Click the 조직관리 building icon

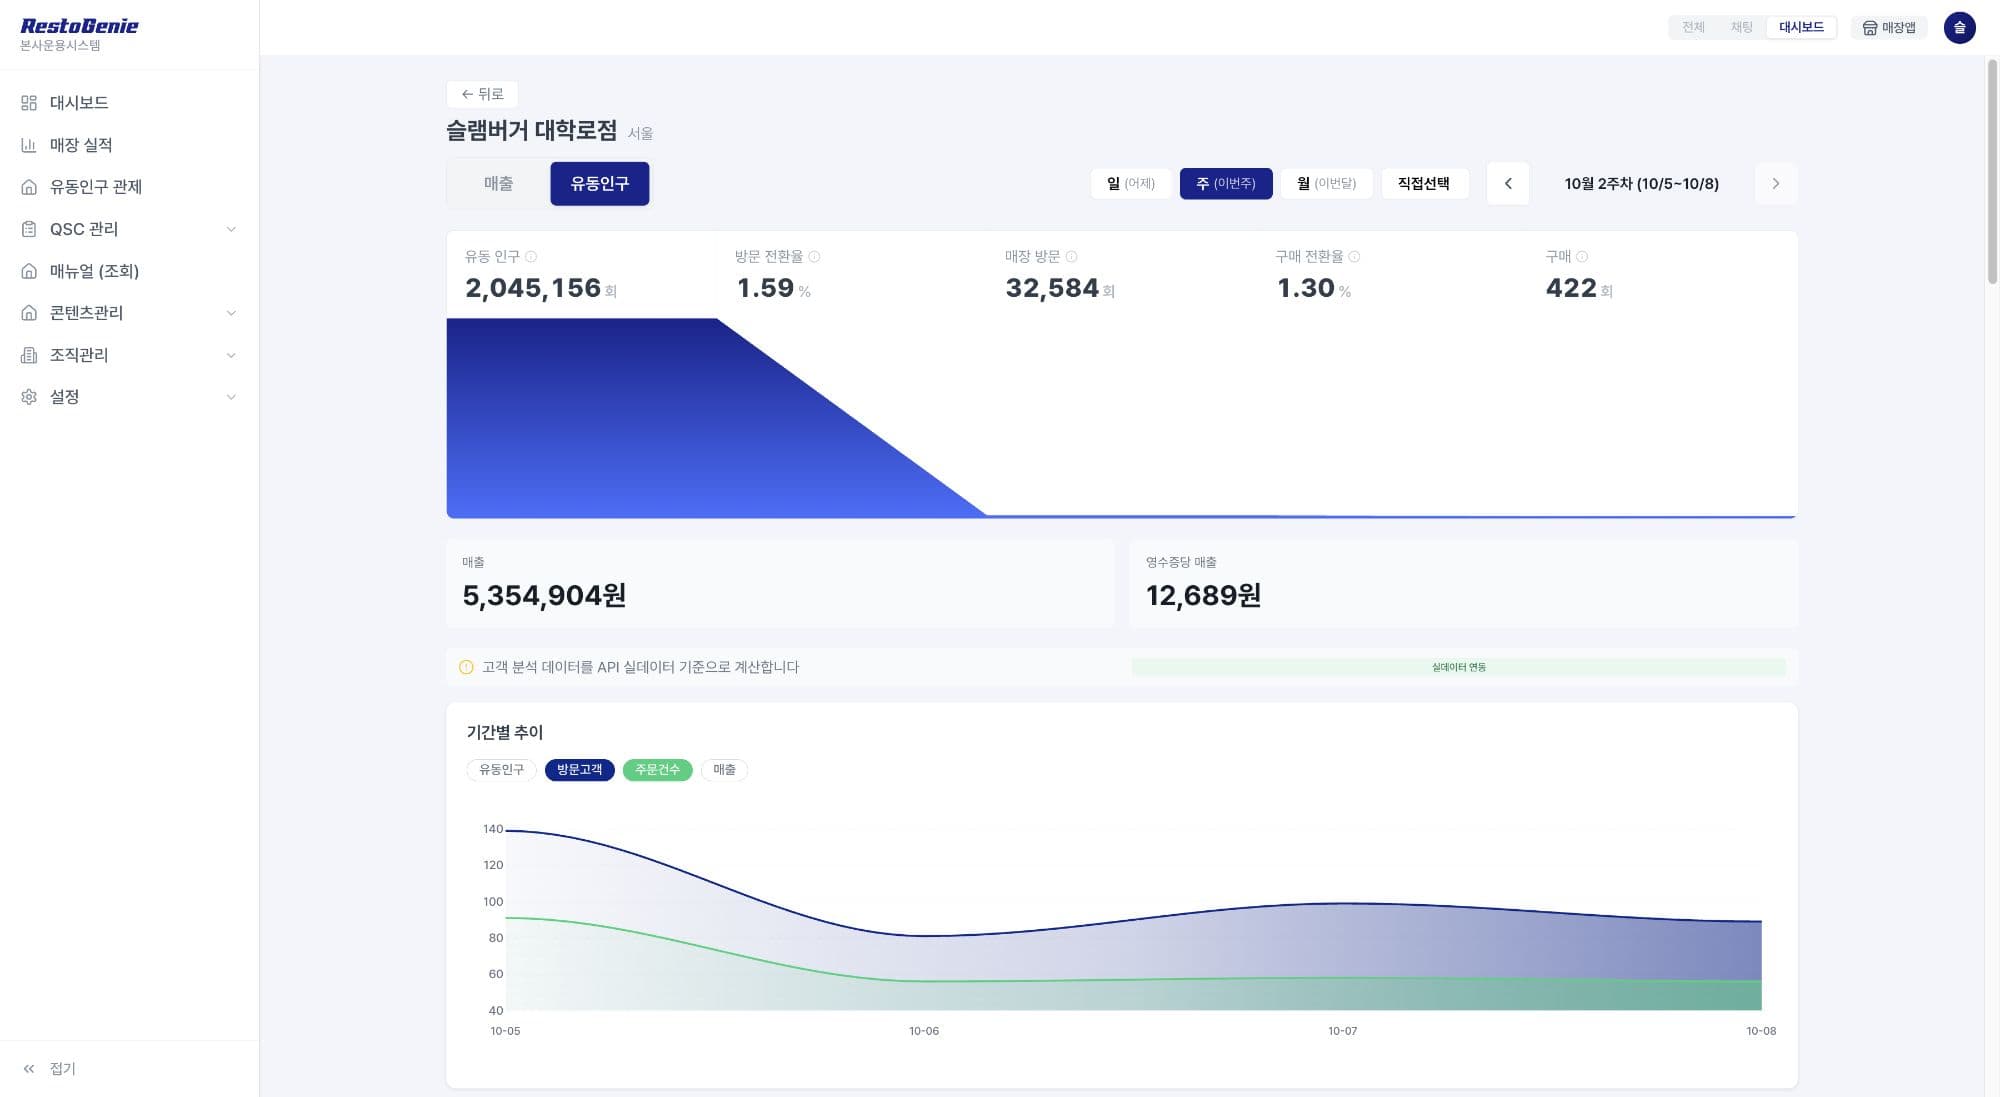pos(29,355)
